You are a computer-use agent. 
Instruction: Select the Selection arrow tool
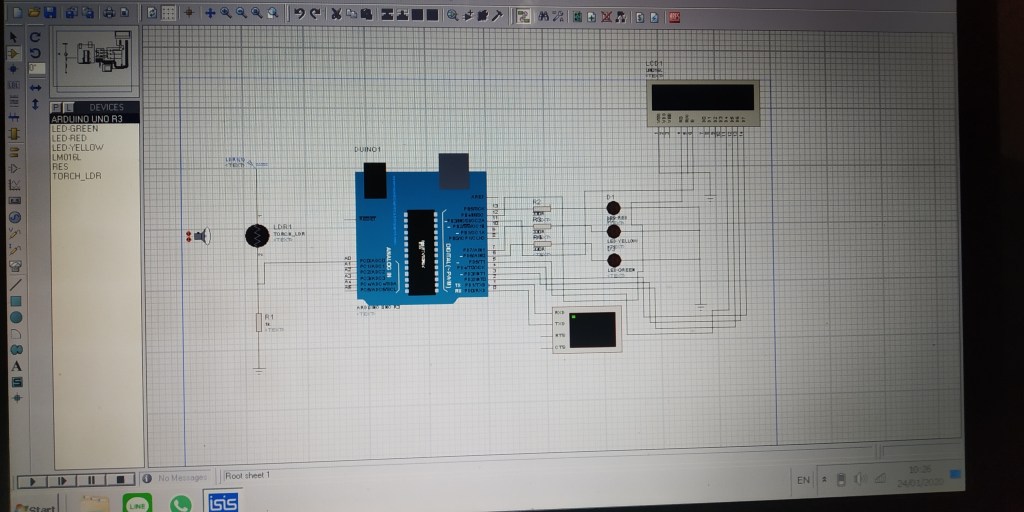[x=13, y=37]
